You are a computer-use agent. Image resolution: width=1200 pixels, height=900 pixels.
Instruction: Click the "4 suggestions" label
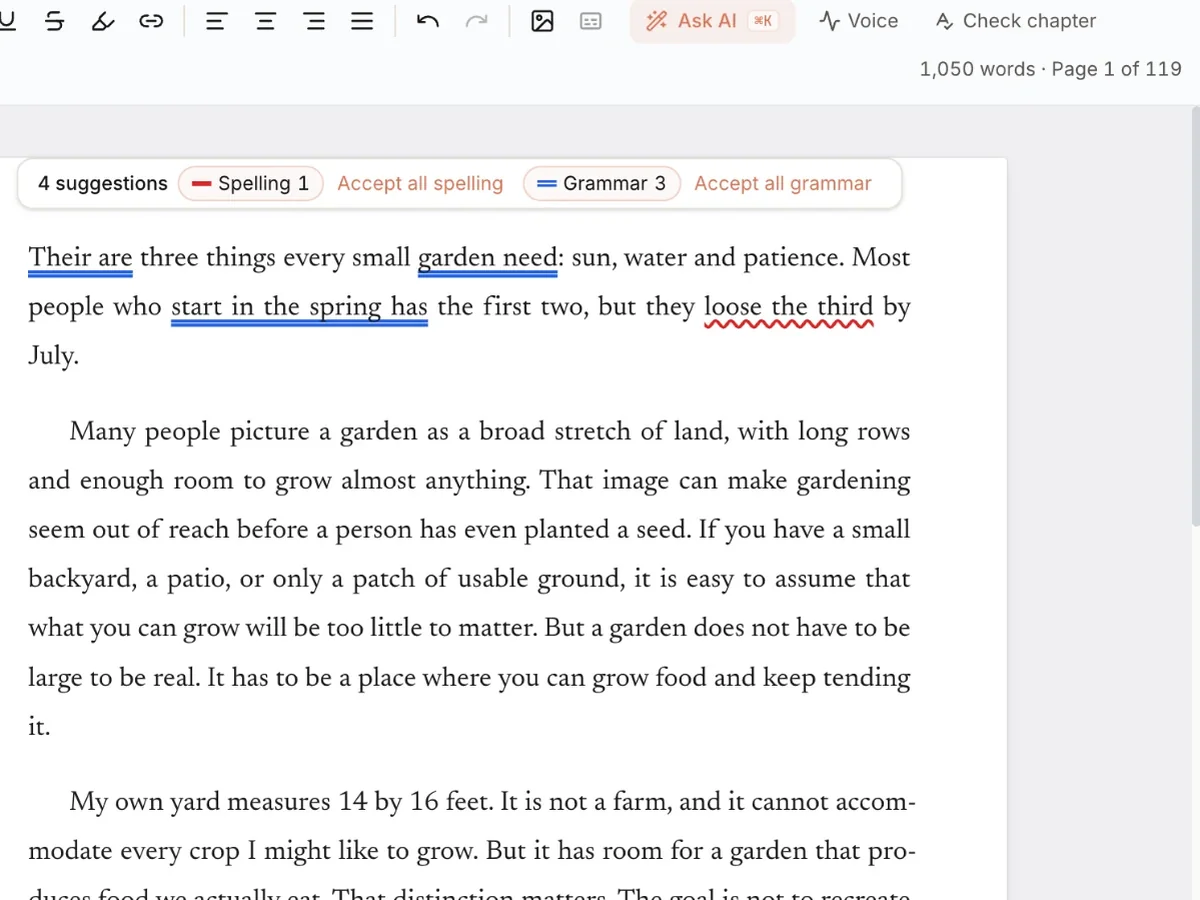[x=103, y=184]
